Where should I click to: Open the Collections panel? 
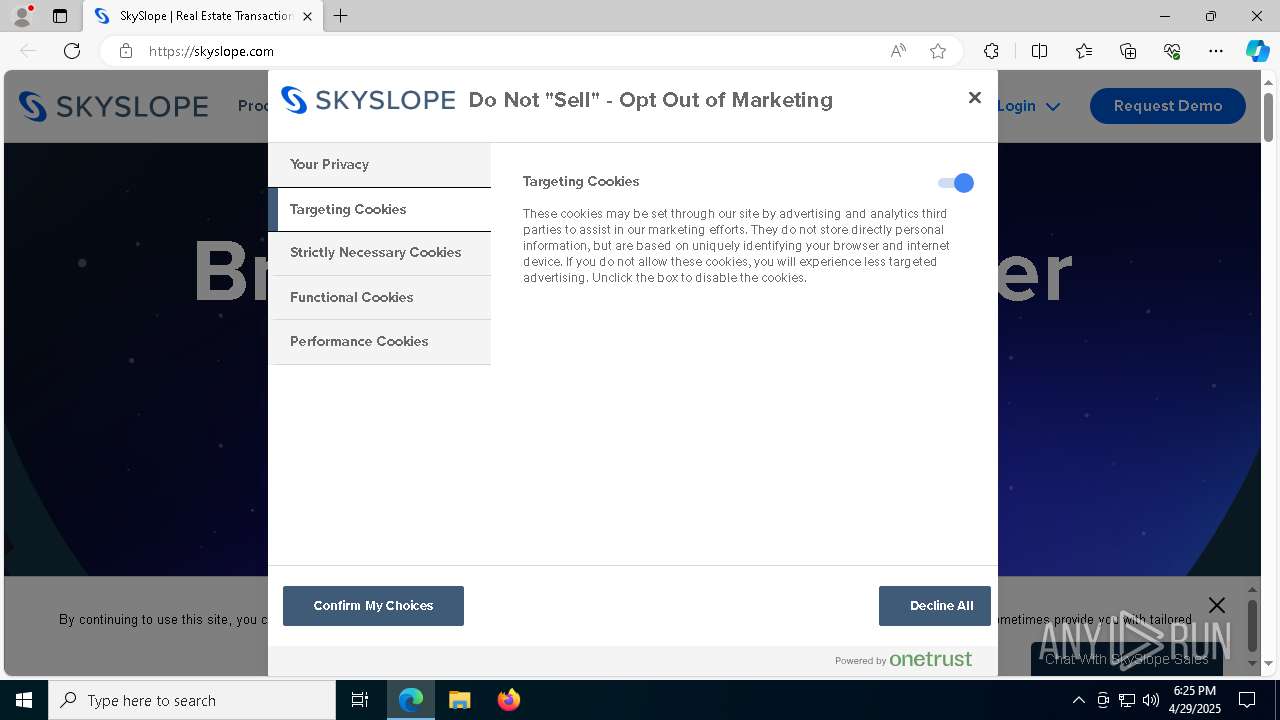(1128, 51)
